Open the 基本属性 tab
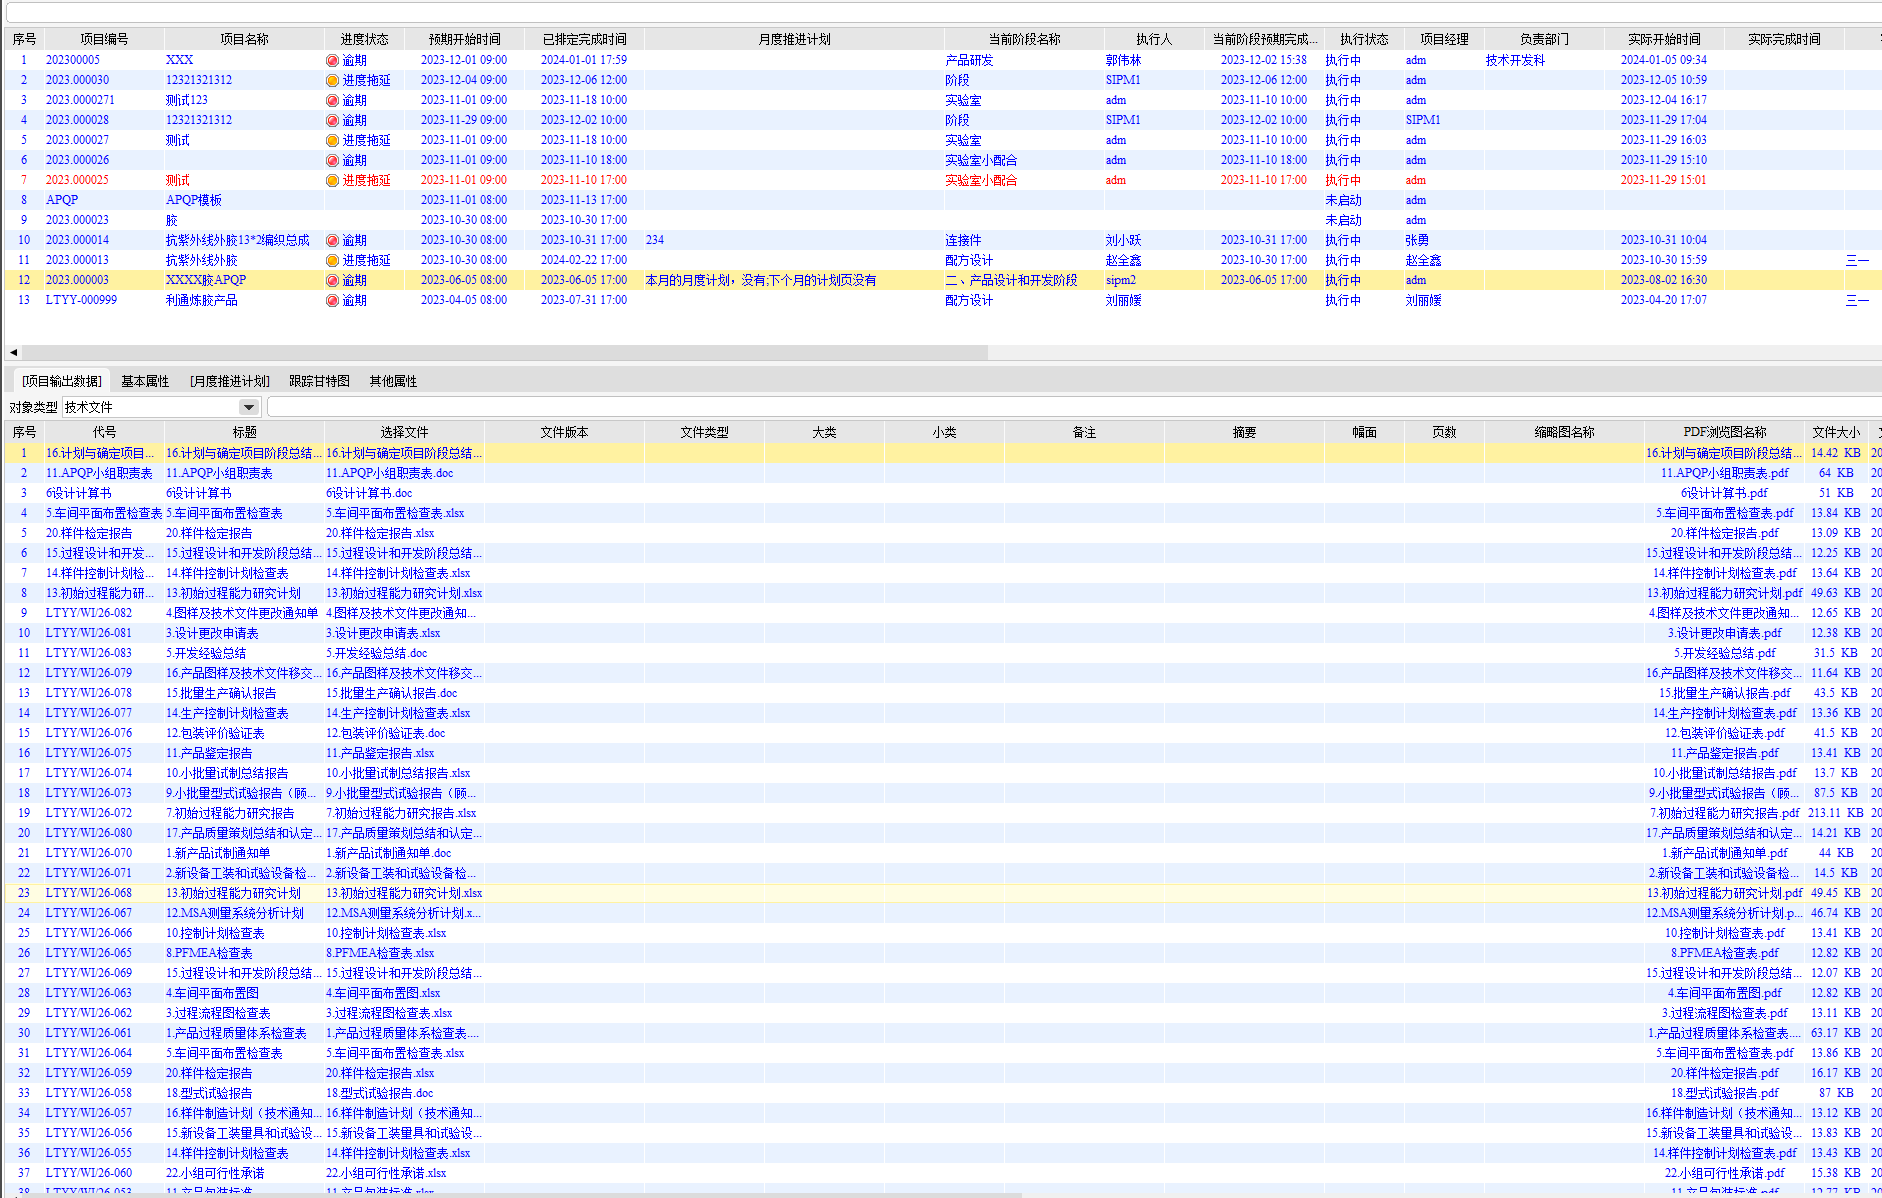This screenshot has height=1198, width=1882. 145,381
